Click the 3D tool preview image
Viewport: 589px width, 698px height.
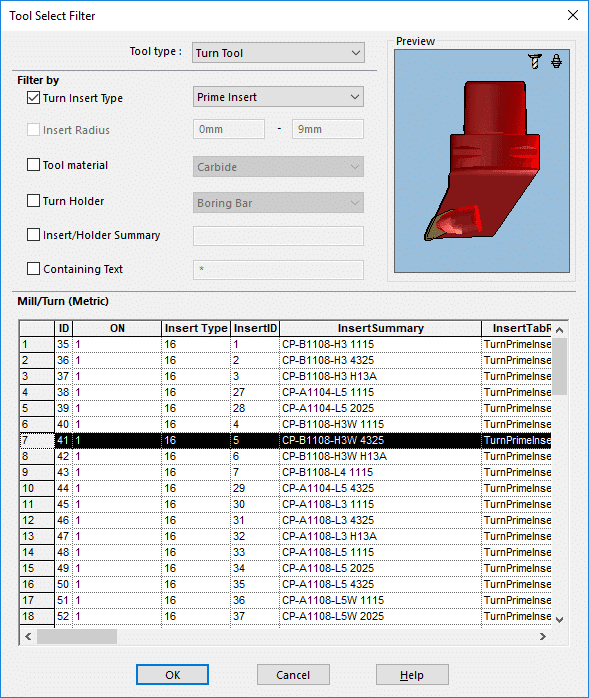[482, 161]
